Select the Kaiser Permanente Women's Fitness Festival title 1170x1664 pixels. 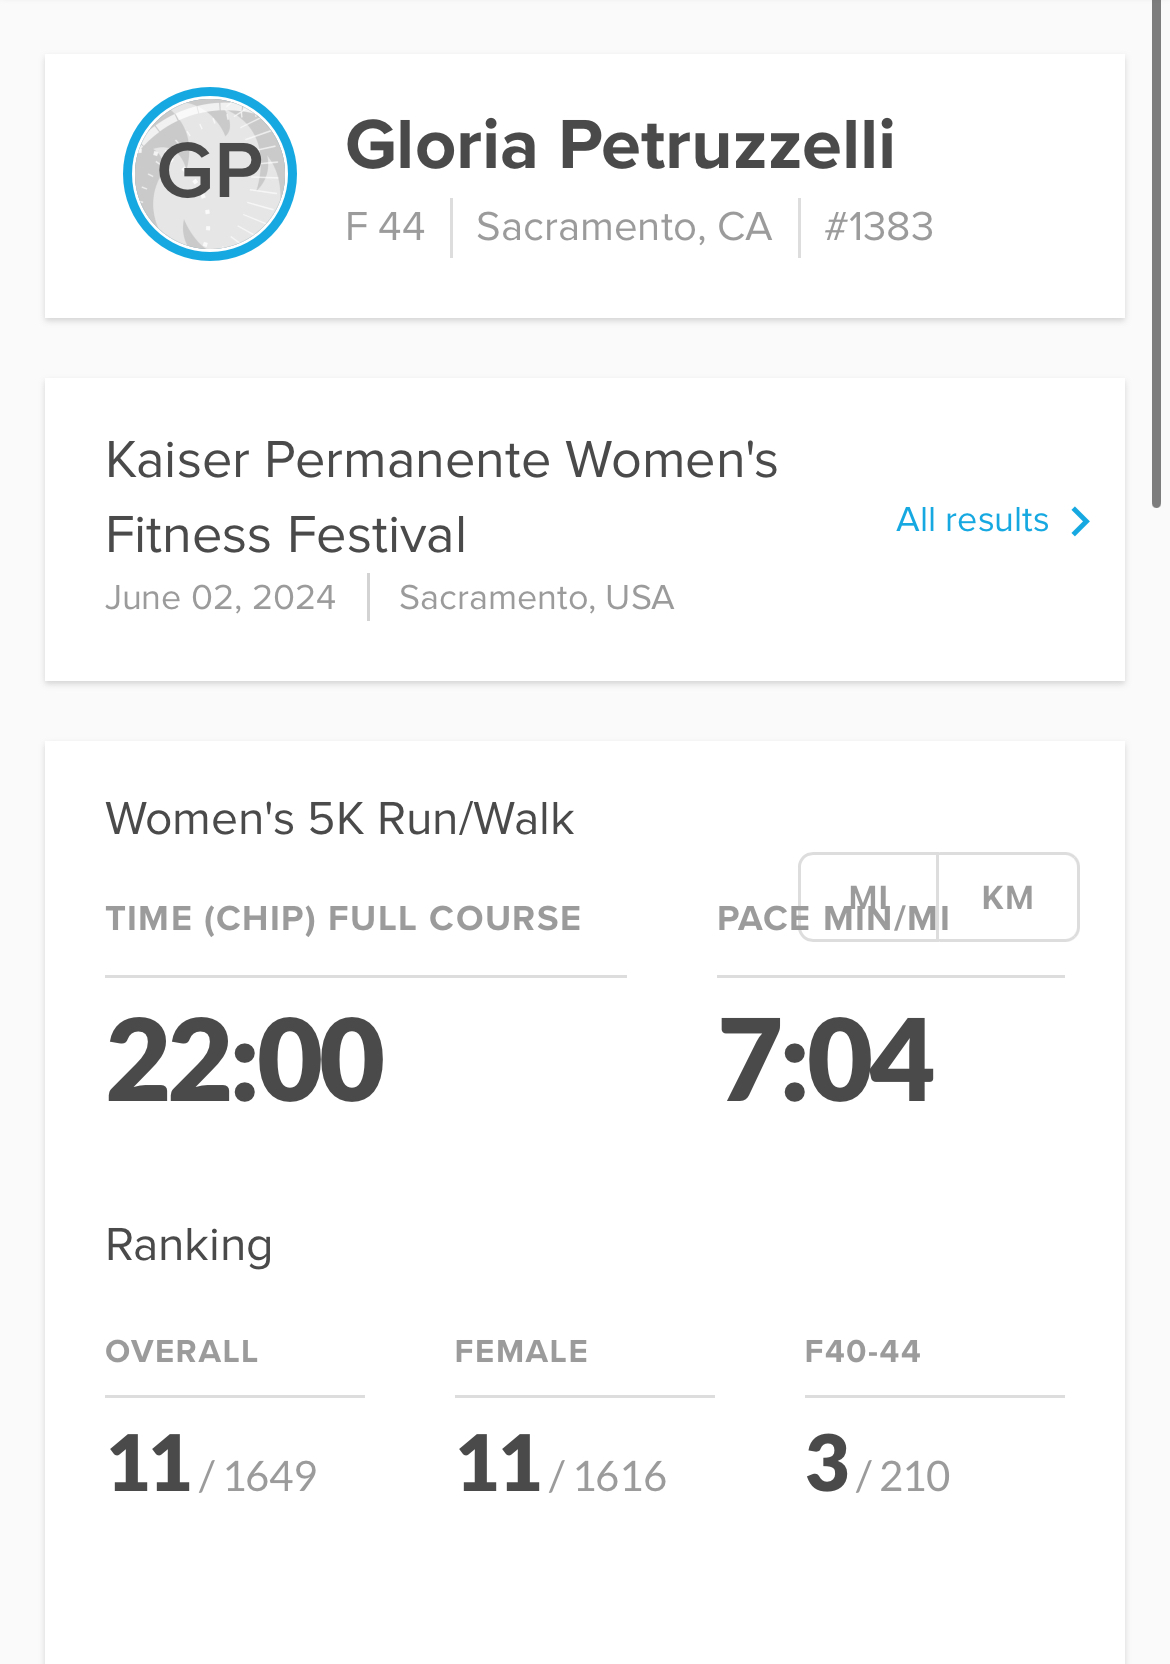coord(441,497)
